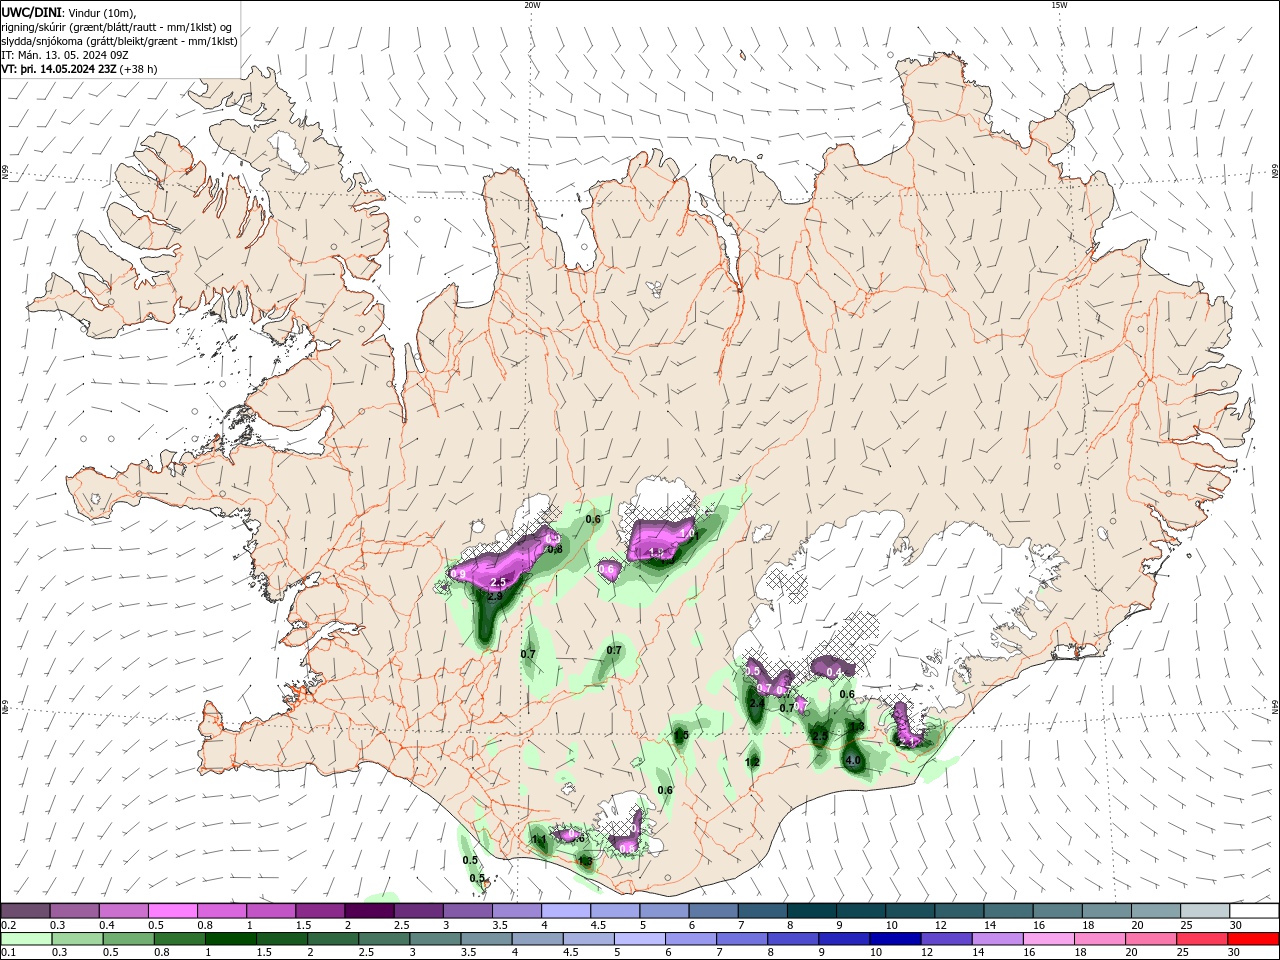Select the lower legend swatch between 20 and 25
Viewport: 1280px width, 960px height.
click(1150, 939)
